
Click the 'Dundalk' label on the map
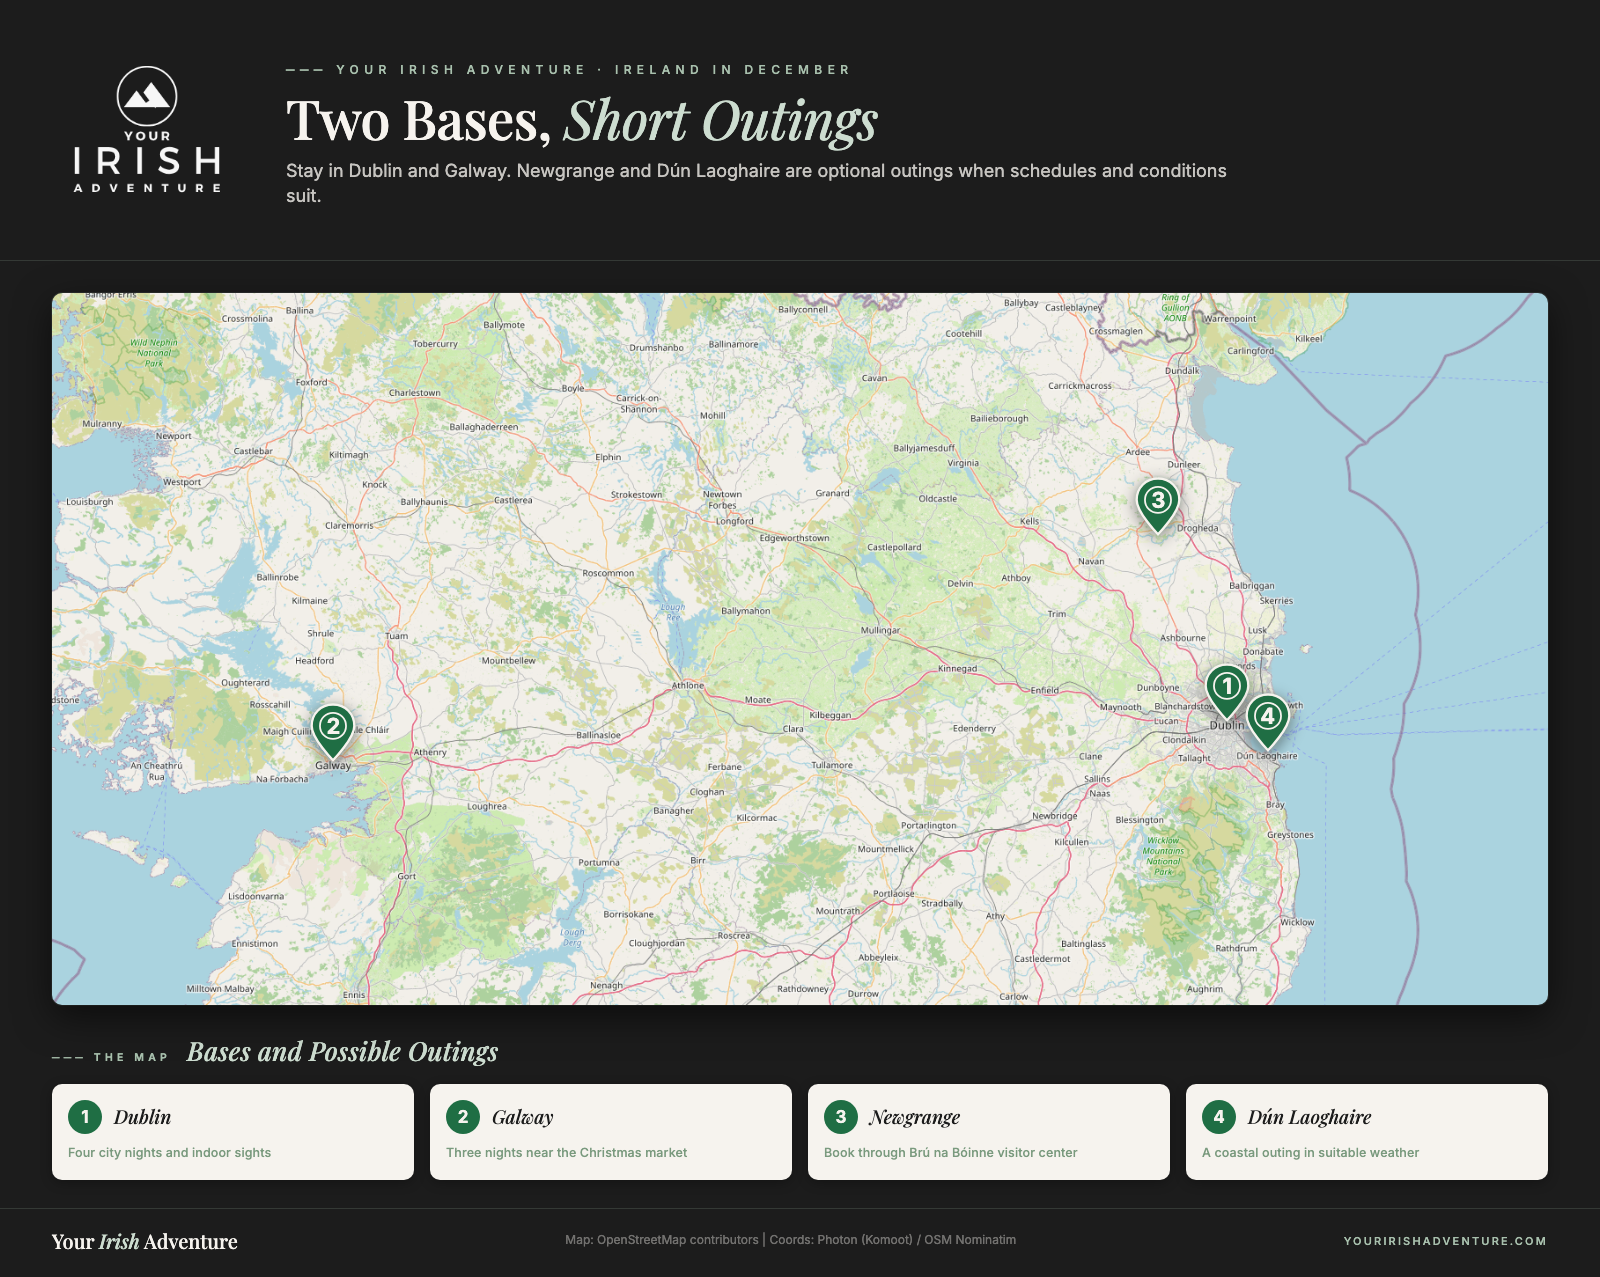(x=1182, y=371)
